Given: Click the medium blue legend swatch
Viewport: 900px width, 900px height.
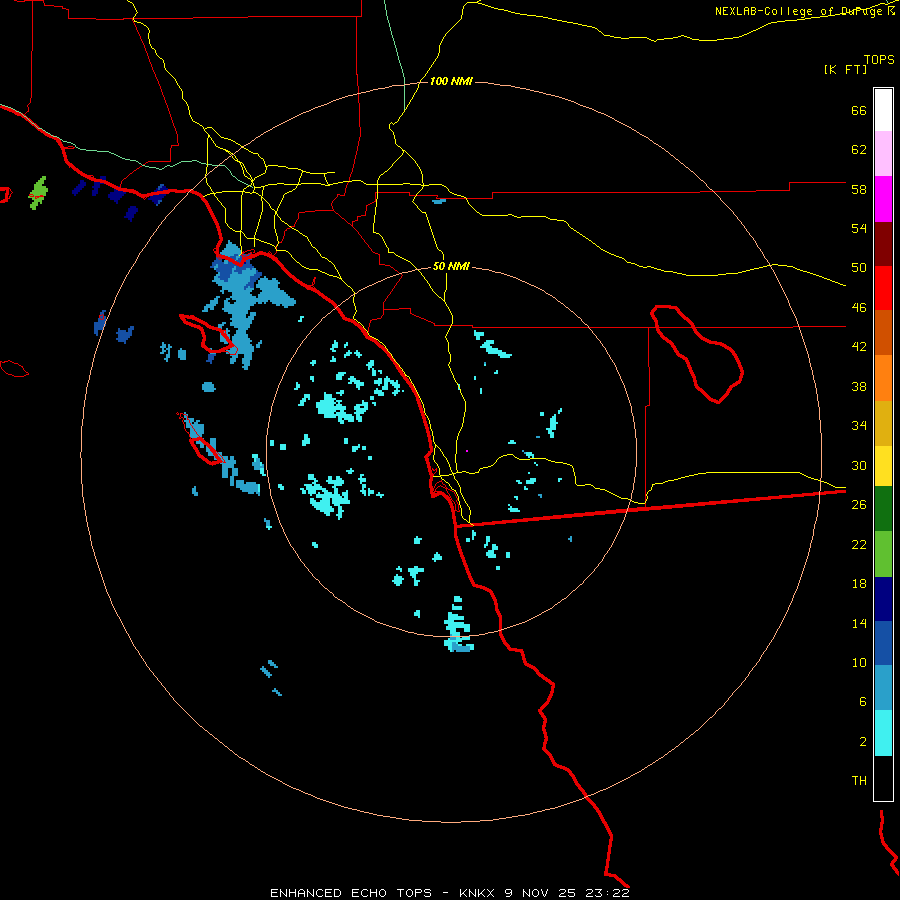Looking at the screenshot, I should tap(883, 643).
